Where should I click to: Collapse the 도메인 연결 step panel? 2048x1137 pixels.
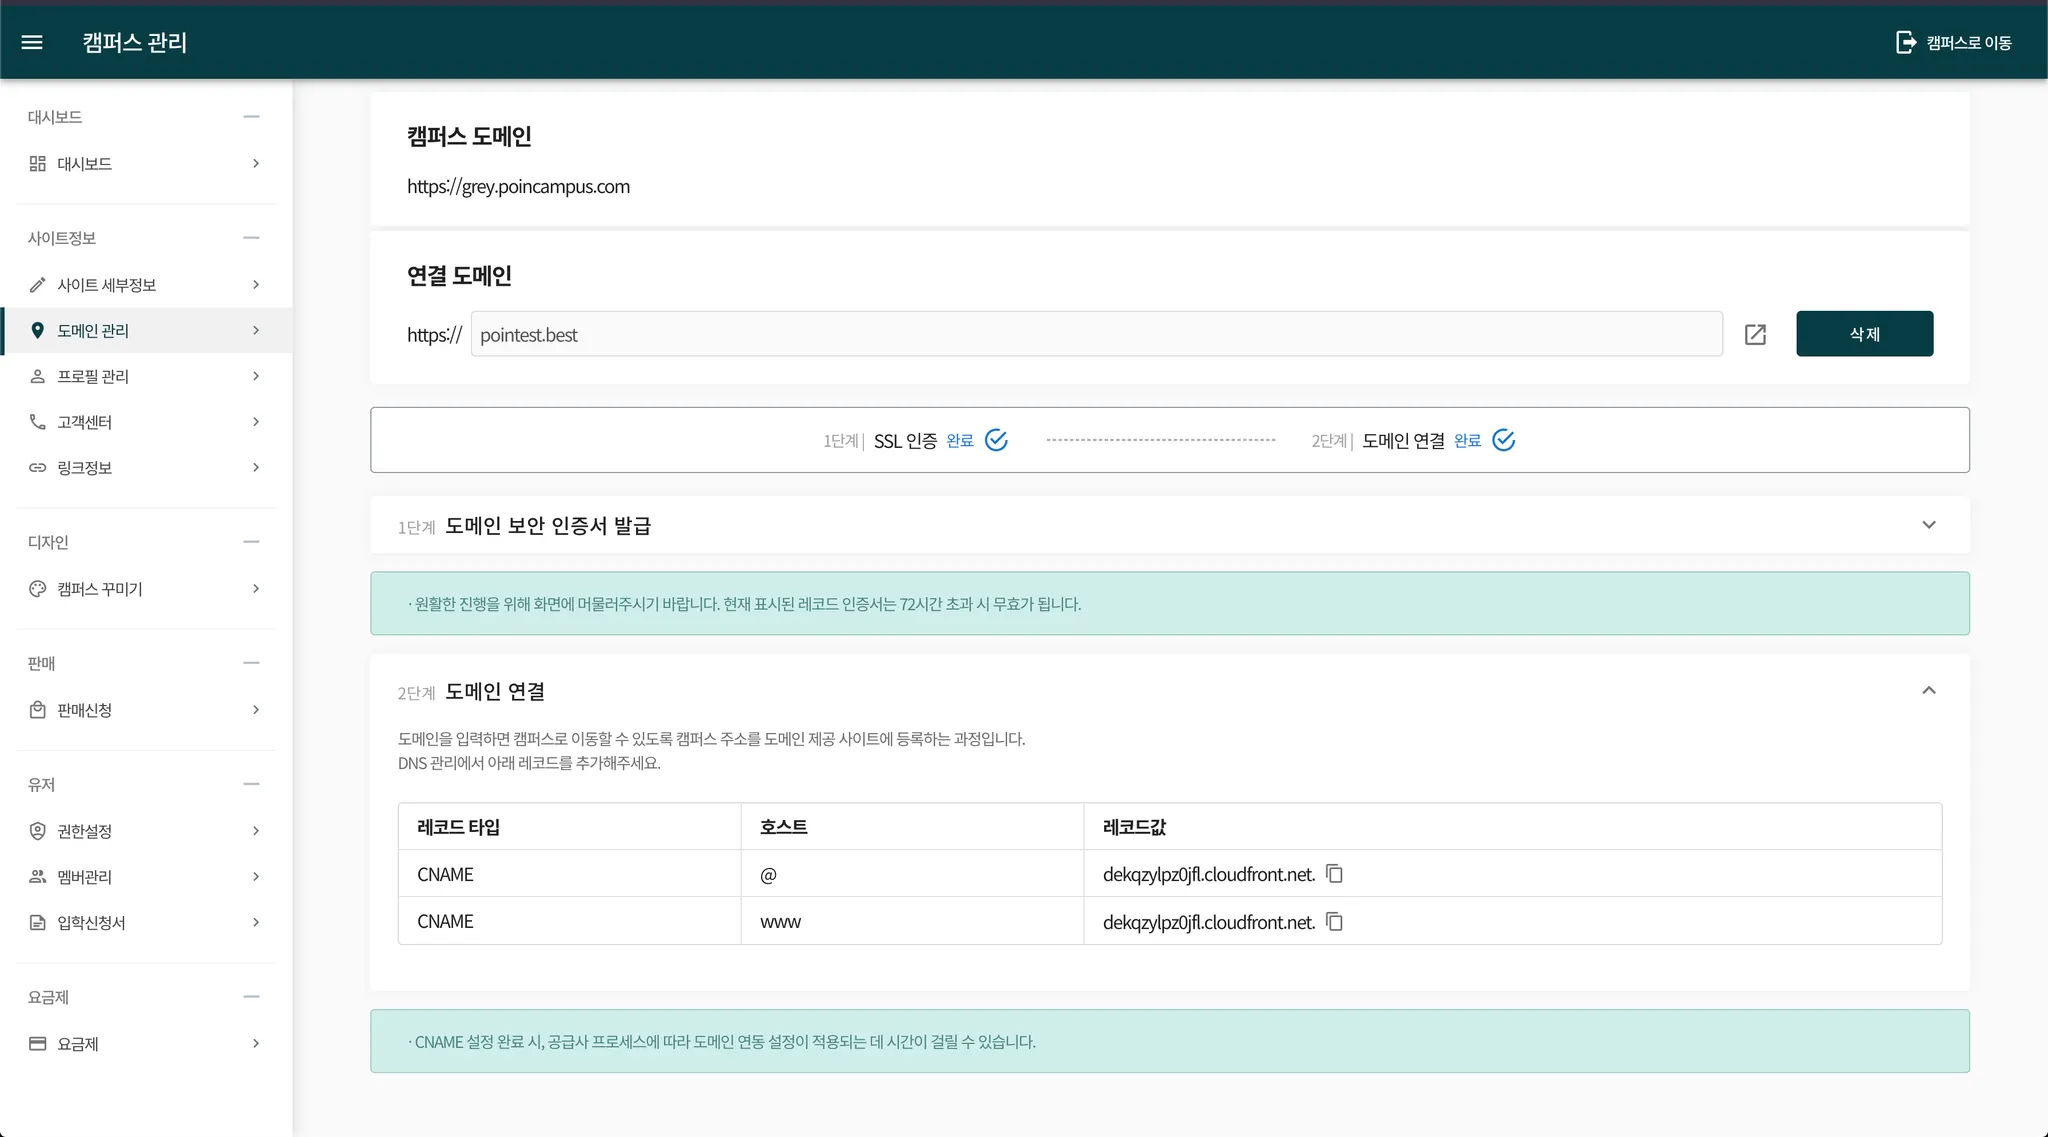[x=1928, y=691]
